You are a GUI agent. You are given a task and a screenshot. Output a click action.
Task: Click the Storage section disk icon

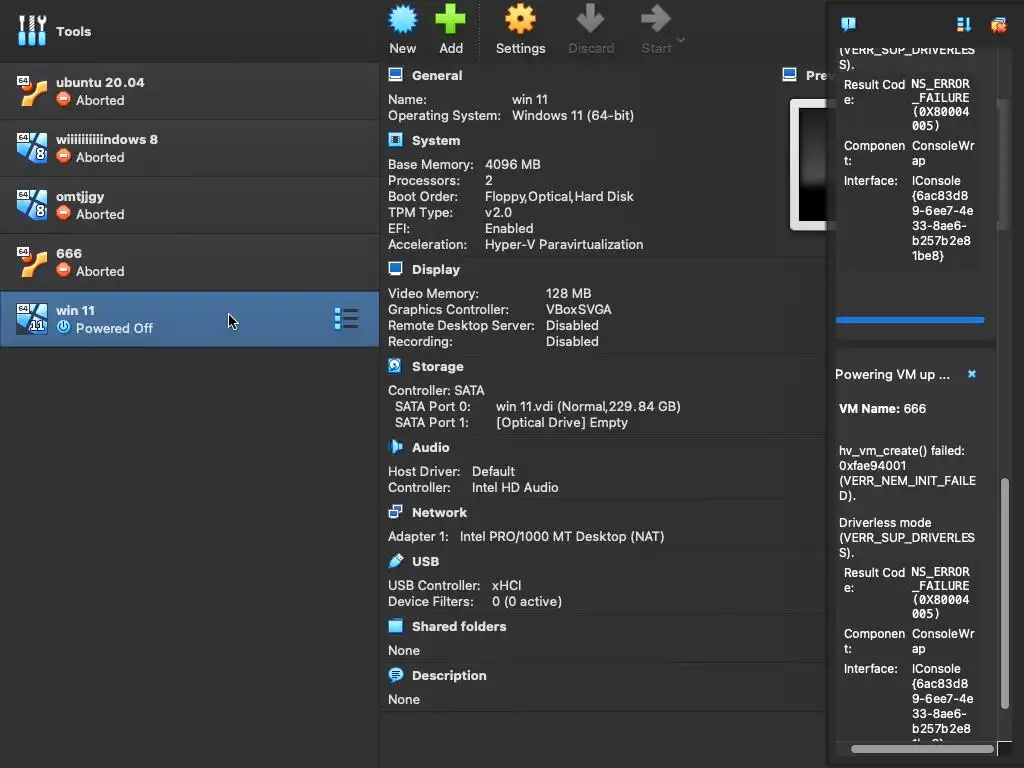pyautogui.click(x=395, y=366)
